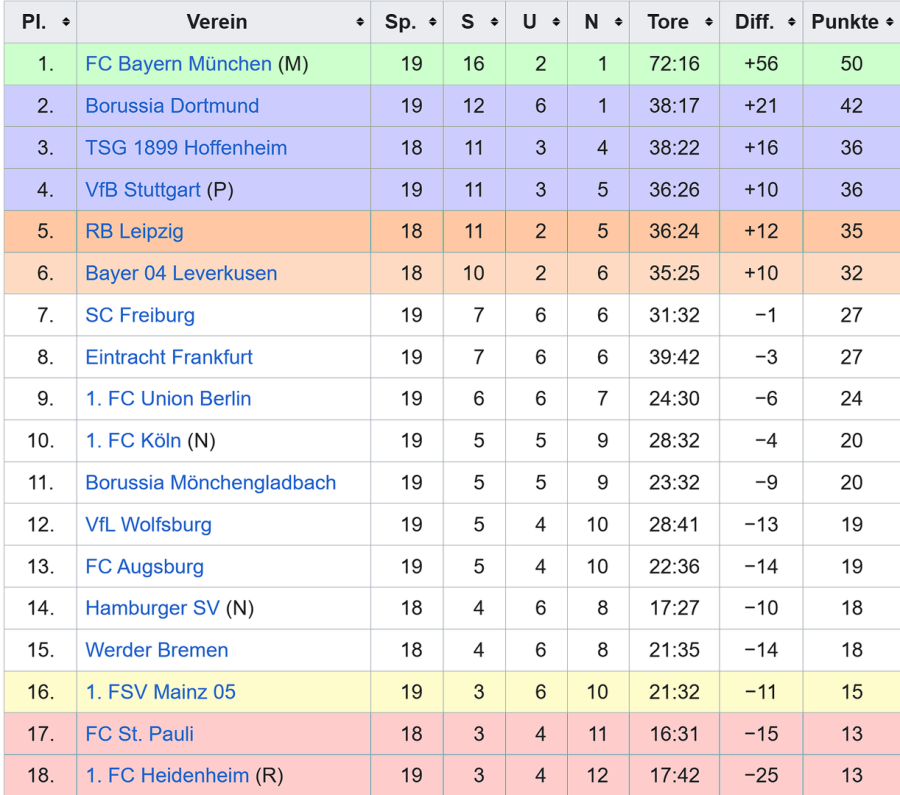Open FC Bayern München link
This screenshot has height=795, width=900.
[178, 64]
